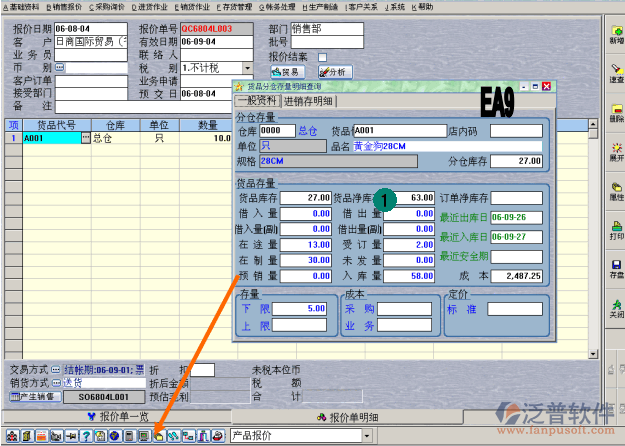Expand the 产品报价 dropdown at bottom
The height and width of the screenshot is (446, 625).
tap(367, 435)
